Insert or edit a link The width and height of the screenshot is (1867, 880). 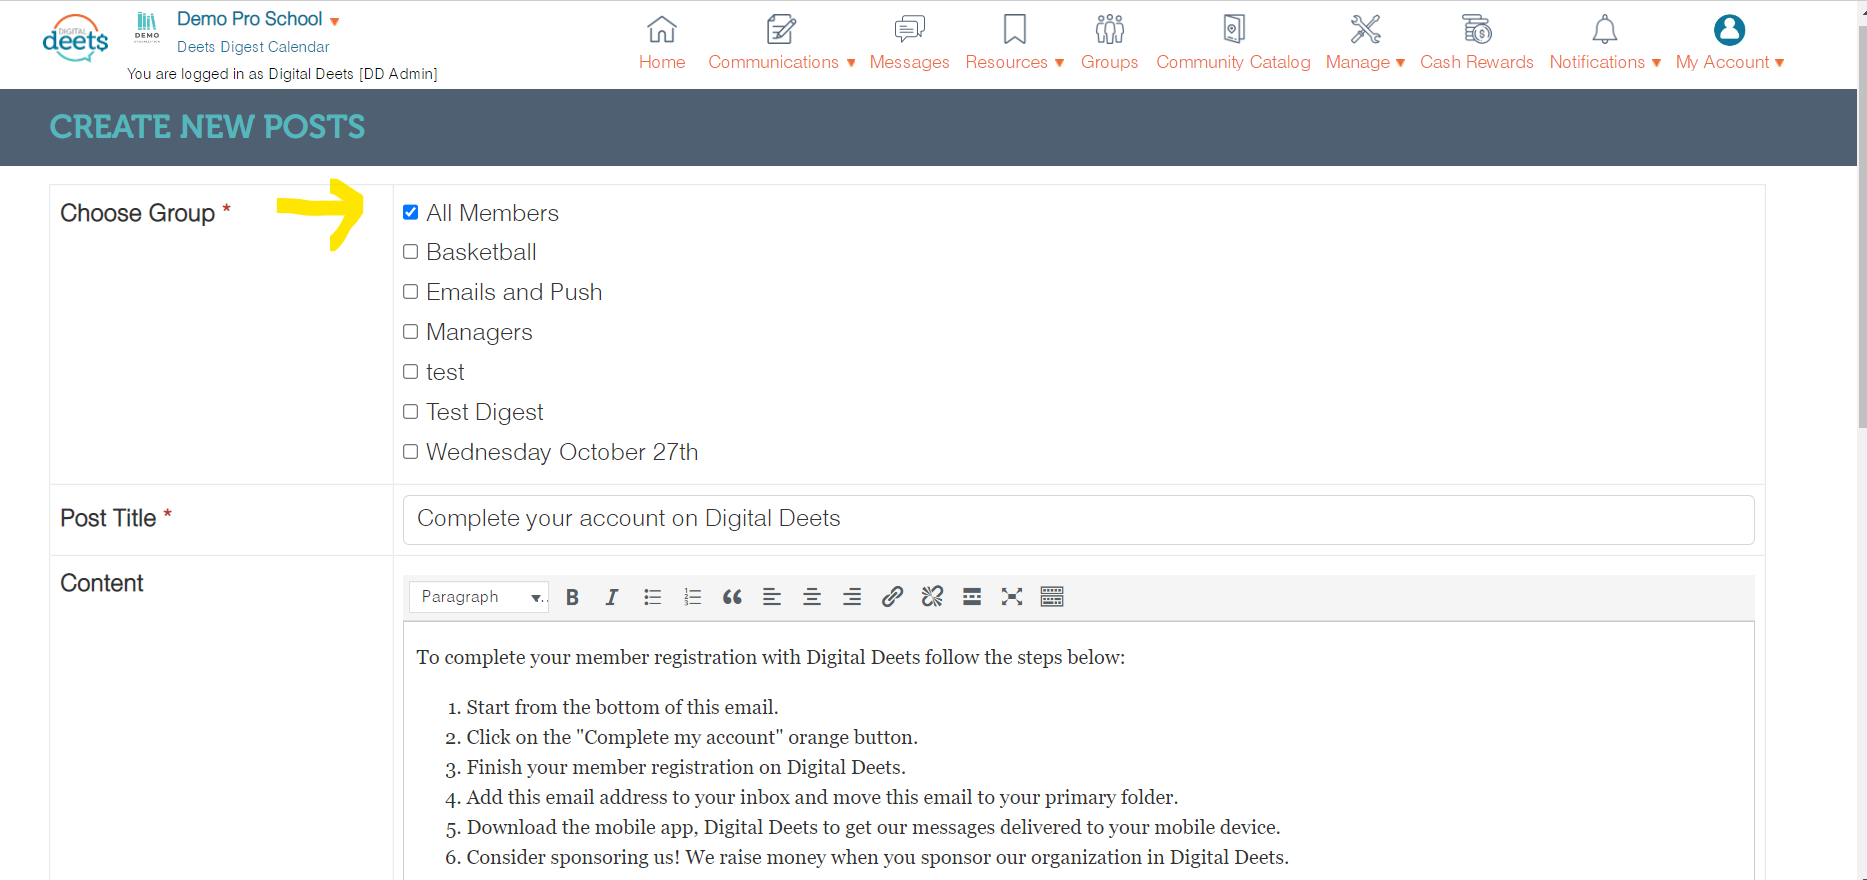pos(892,597)
